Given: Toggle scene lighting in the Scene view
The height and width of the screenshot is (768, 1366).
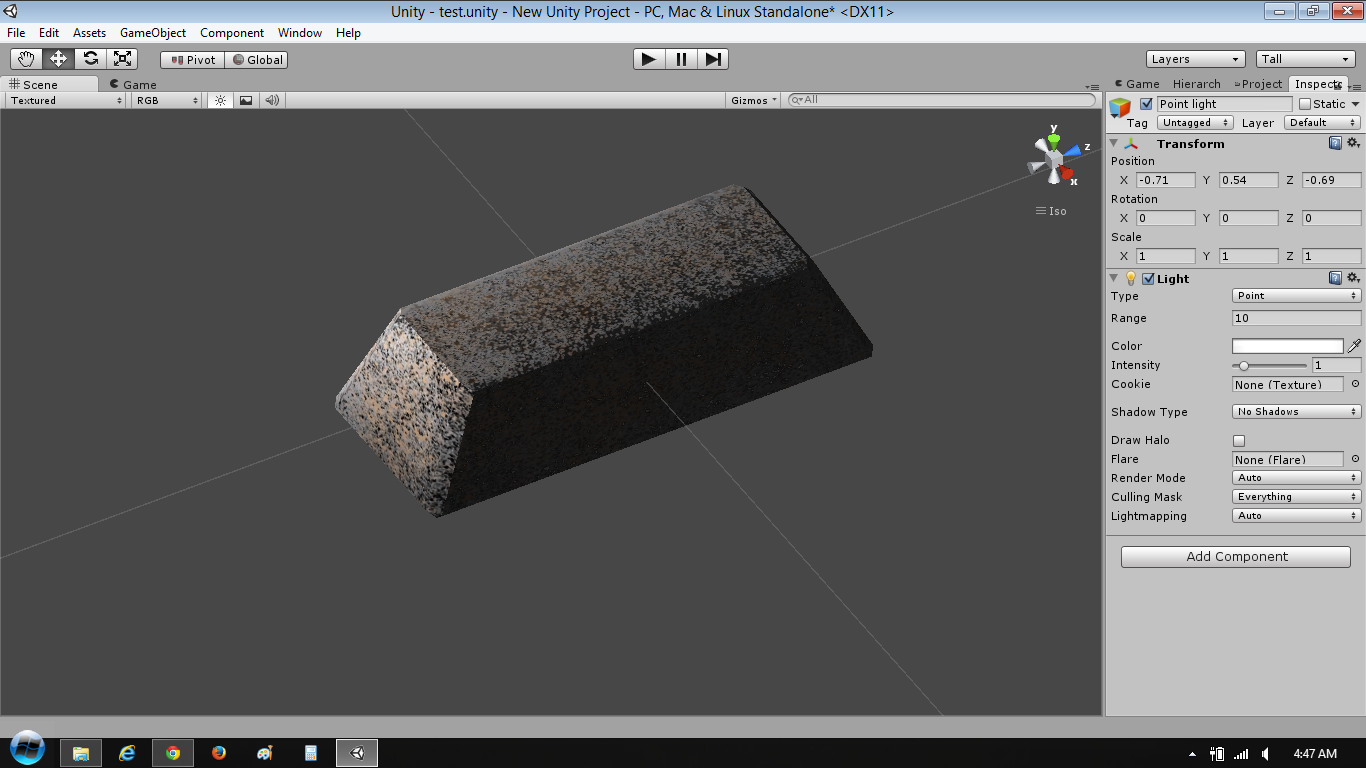Looking at the screenshot, I should point(219,99).
